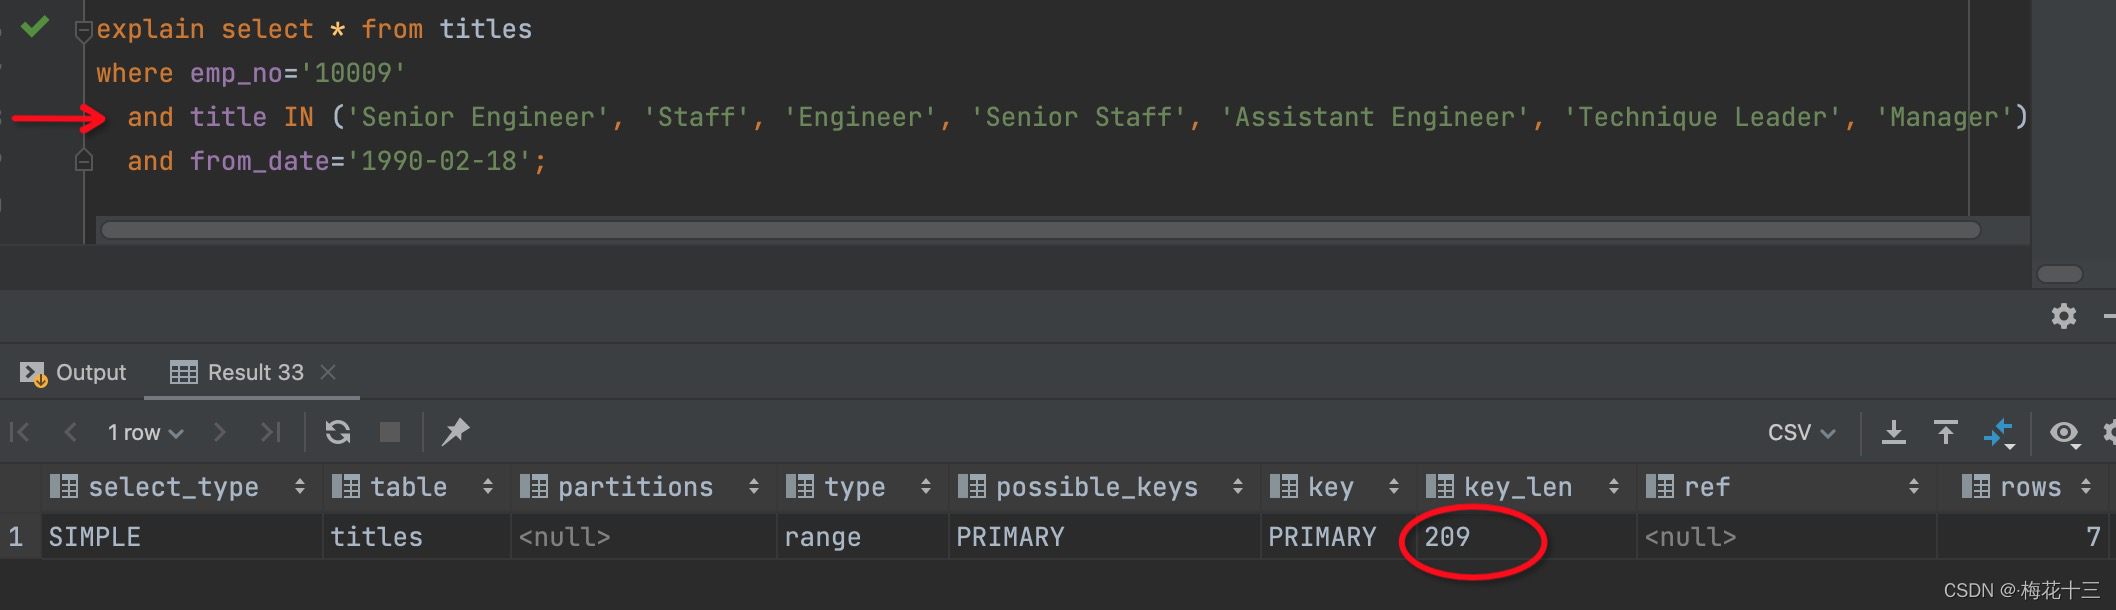Click the compare data arrows icon
The image size is (2116, 610).
1998,432
